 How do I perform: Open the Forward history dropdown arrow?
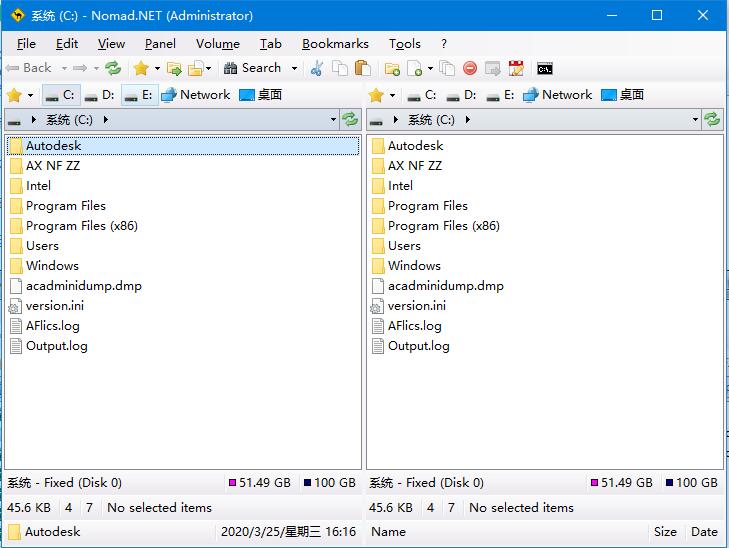[96, 69]
